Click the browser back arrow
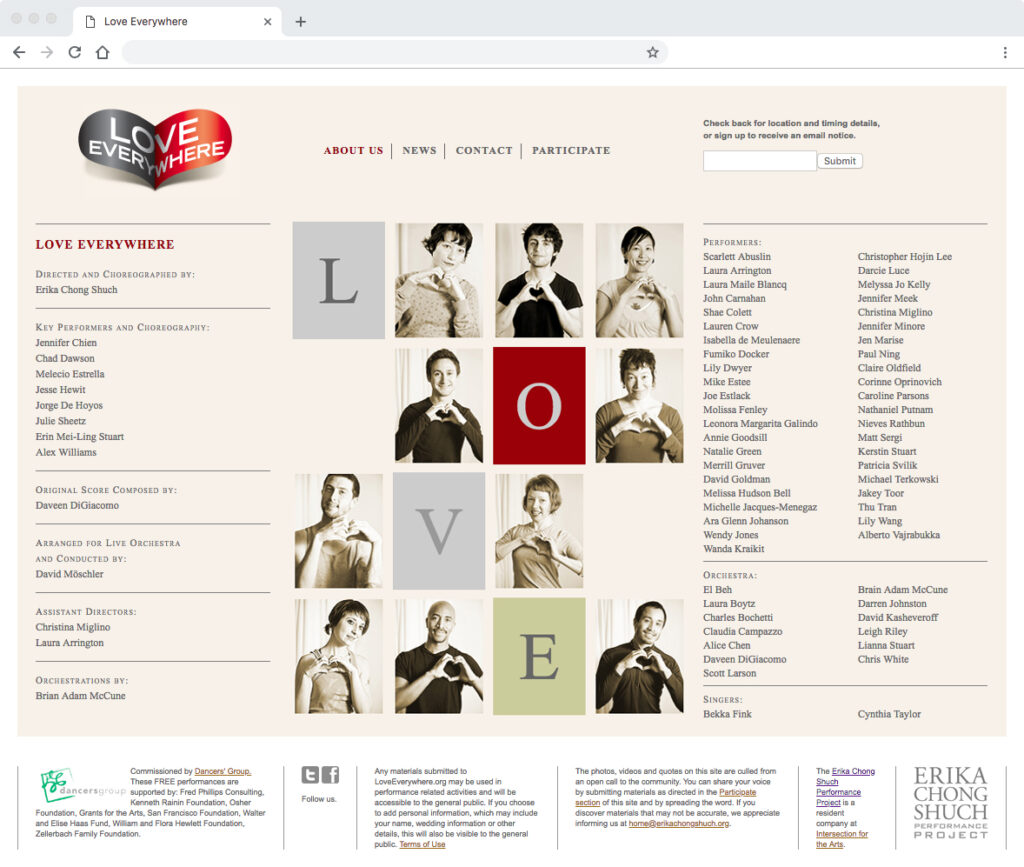 point(19,52)
